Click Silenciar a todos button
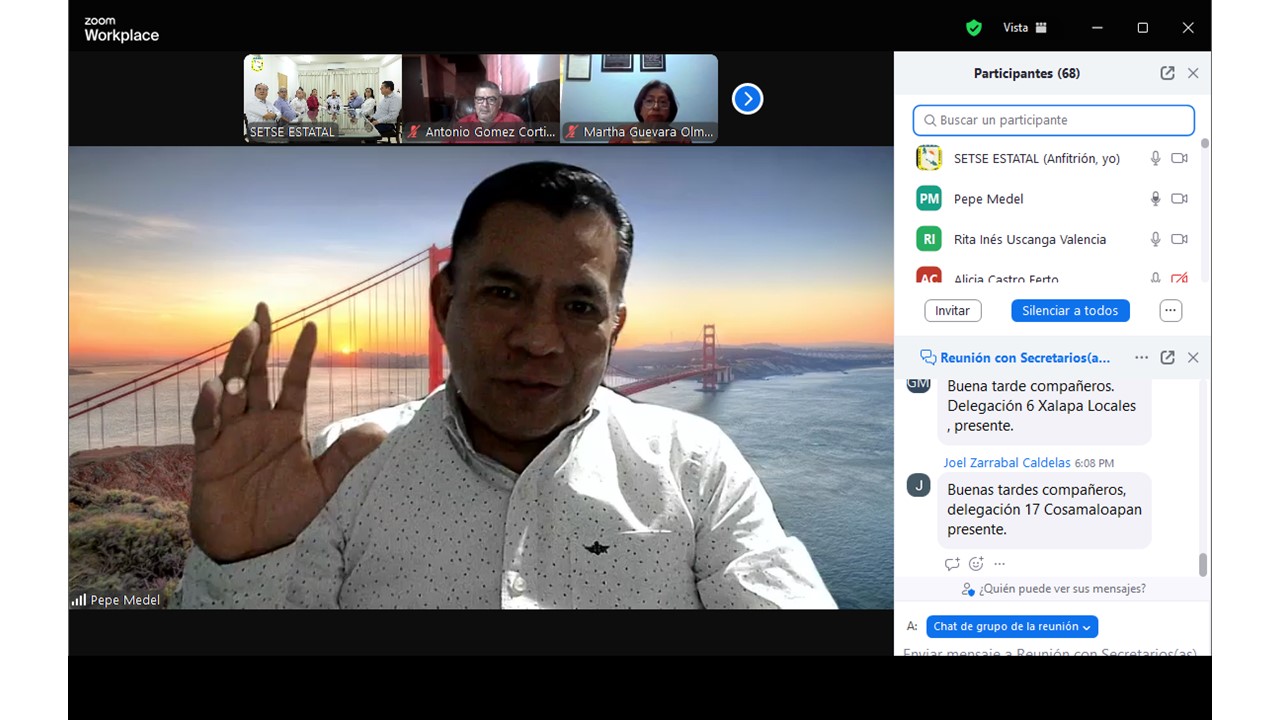The width and height of the screenshot is (1280, 720). 1070,311
